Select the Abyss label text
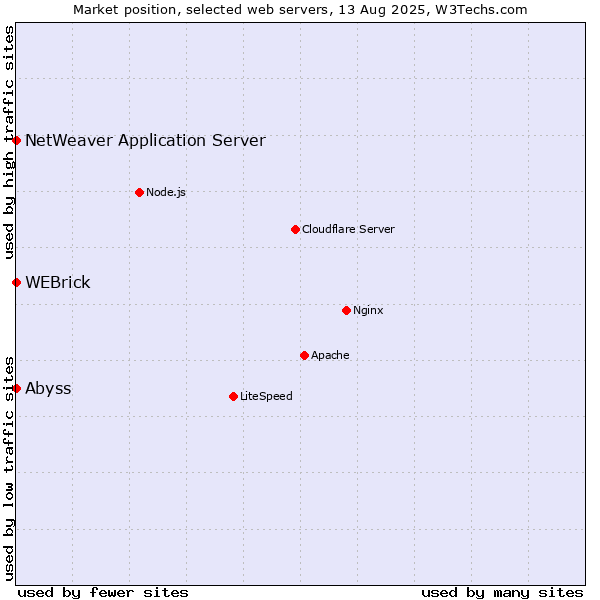Screen dimensions: 600x600 click(48, 388)
